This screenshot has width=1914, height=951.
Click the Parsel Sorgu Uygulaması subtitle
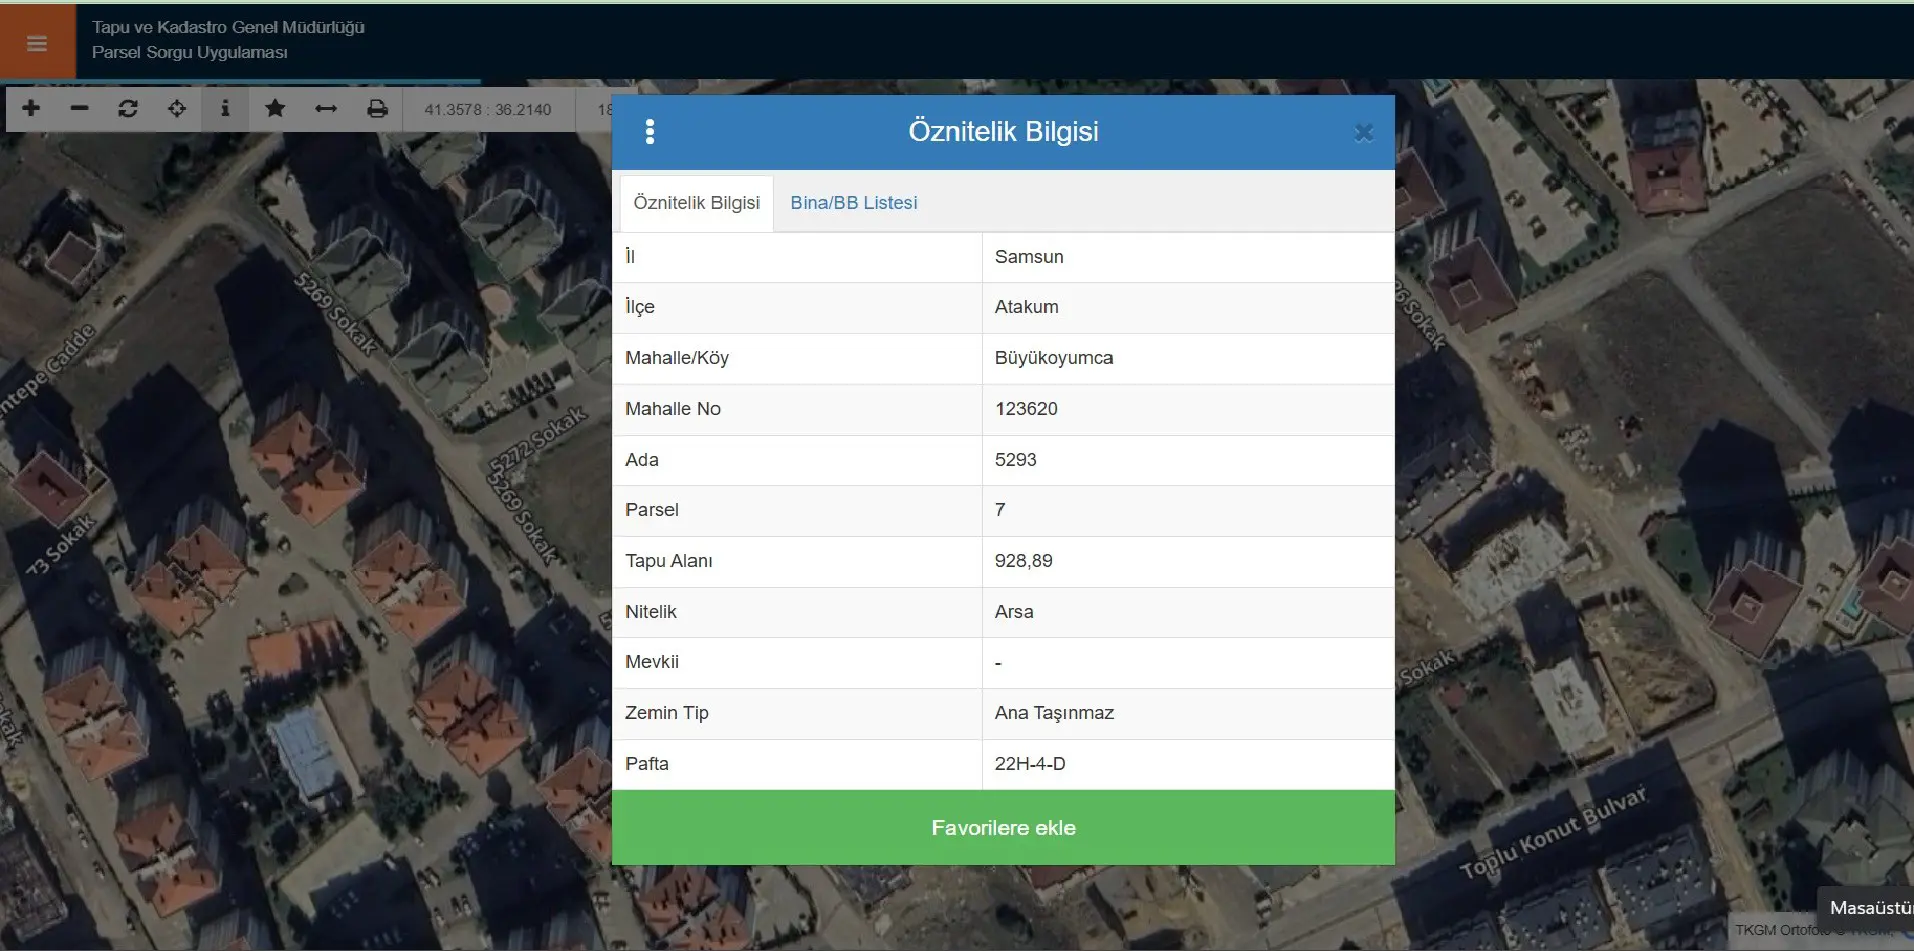click(x=190, y=52)
